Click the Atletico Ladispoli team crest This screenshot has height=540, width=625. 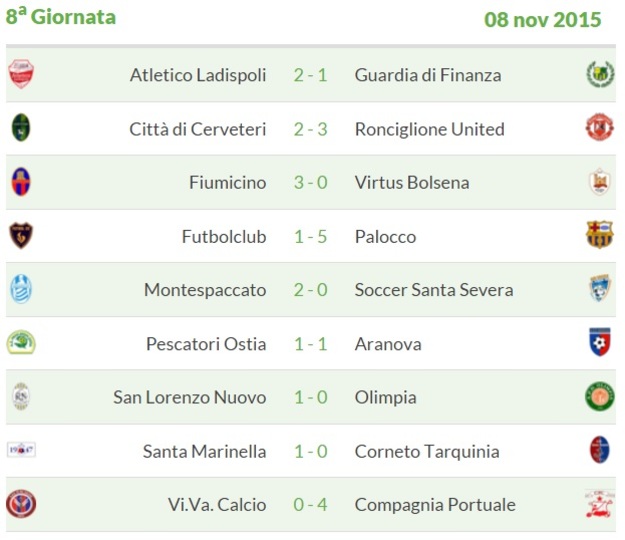click(21, 74)
